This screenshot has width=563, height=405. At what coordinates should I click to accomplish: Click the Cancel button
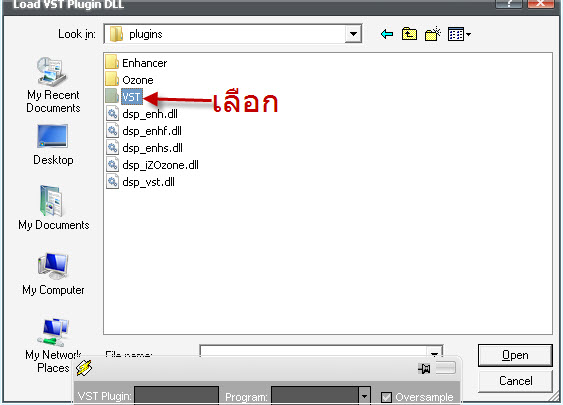point(516,381)
